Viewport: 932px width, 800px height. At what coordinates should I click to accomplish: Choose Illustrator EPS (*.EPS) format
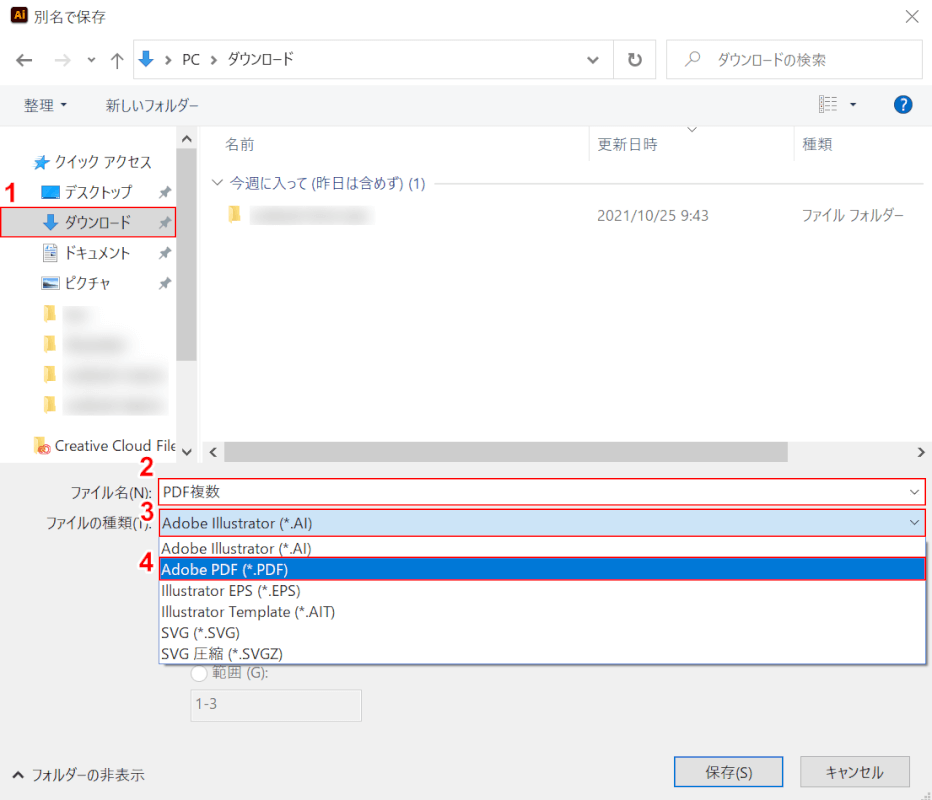click(542, 591)
